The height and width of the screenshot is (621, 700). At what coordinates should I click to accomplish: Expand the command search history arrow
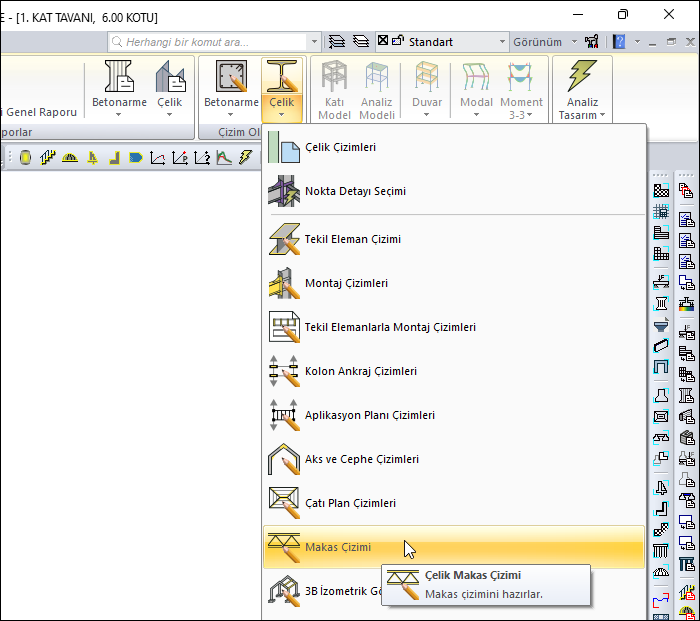tap(314, 42)
